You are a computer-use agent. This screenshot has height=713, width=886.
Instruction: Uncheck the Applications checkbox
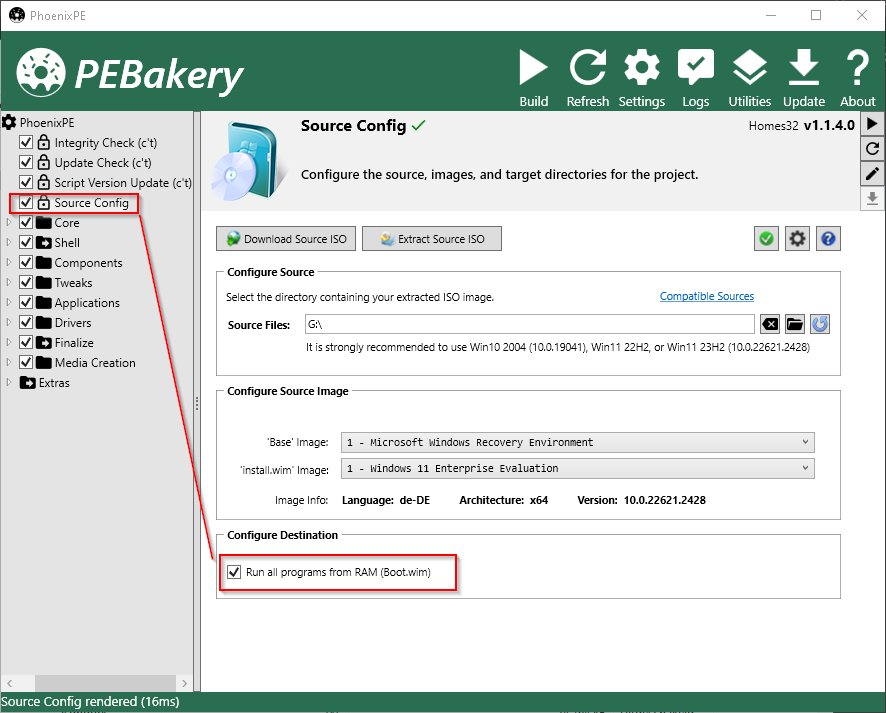(26, 302)
